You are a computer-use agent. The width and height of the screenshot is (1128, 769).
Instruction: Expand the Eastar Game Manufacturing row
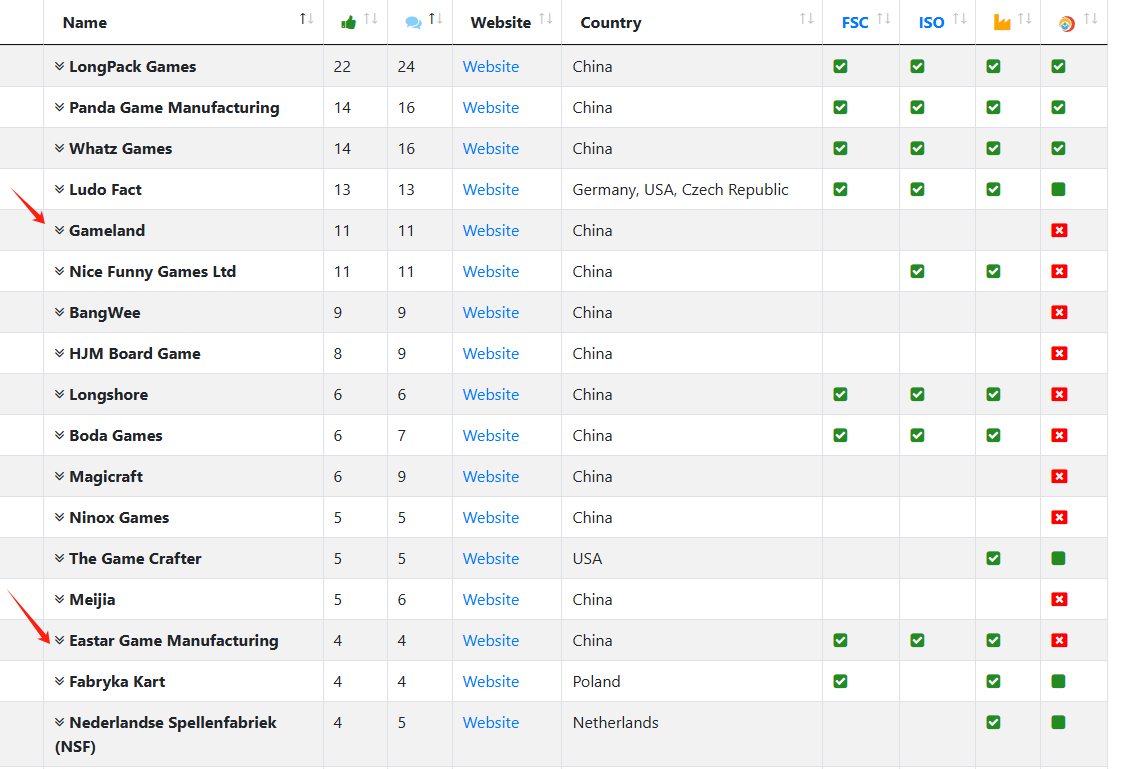pyautogui.click(x=60, y=640)
